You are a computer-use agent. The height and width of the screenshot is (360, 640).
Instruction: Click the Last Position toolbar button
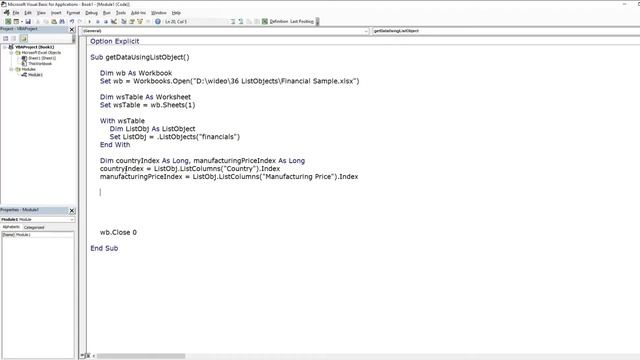pyautogui.click(x=302, y=21)
